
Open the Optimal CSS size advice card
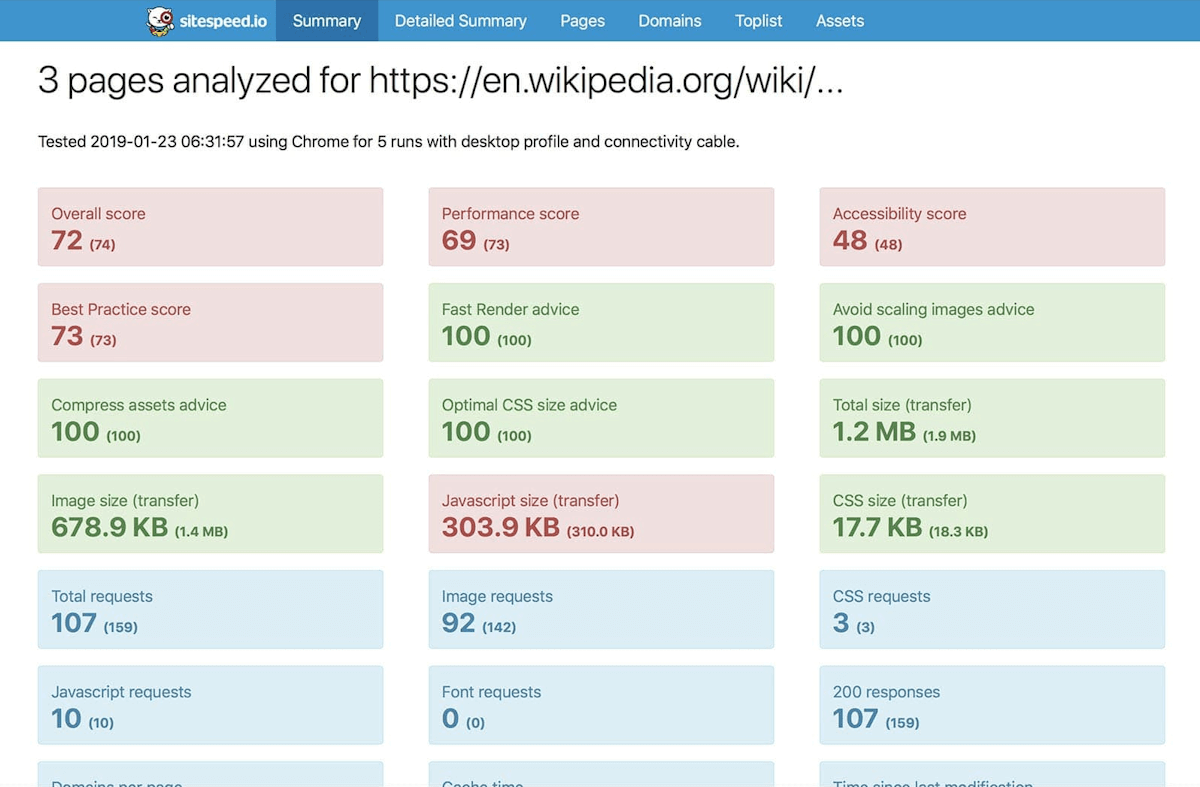click(x=601, y=418)
